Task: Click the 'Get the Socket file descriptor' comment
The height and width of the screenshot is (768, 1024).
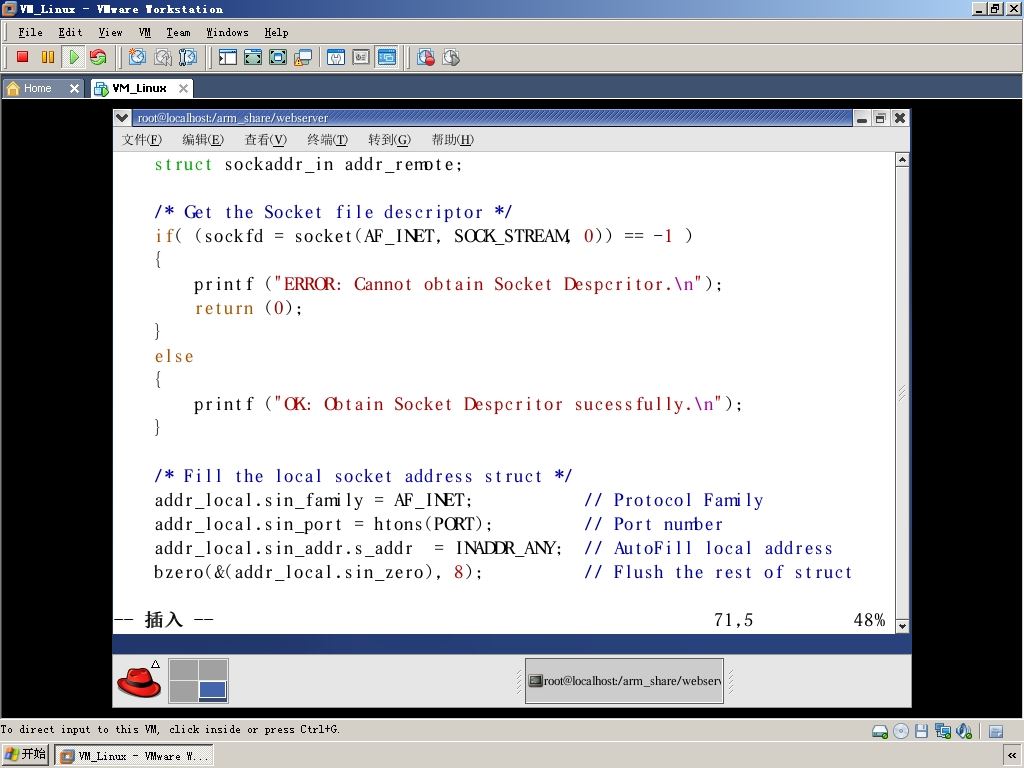Action: pyautogui.click(x=334, y=212)
